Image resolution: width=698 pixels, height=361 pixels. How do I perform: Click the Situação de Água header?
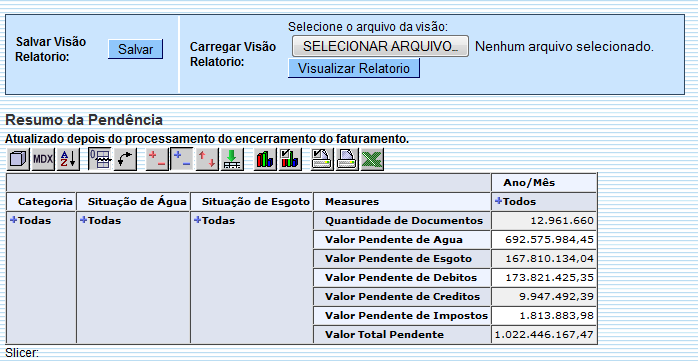click(134, 202)
